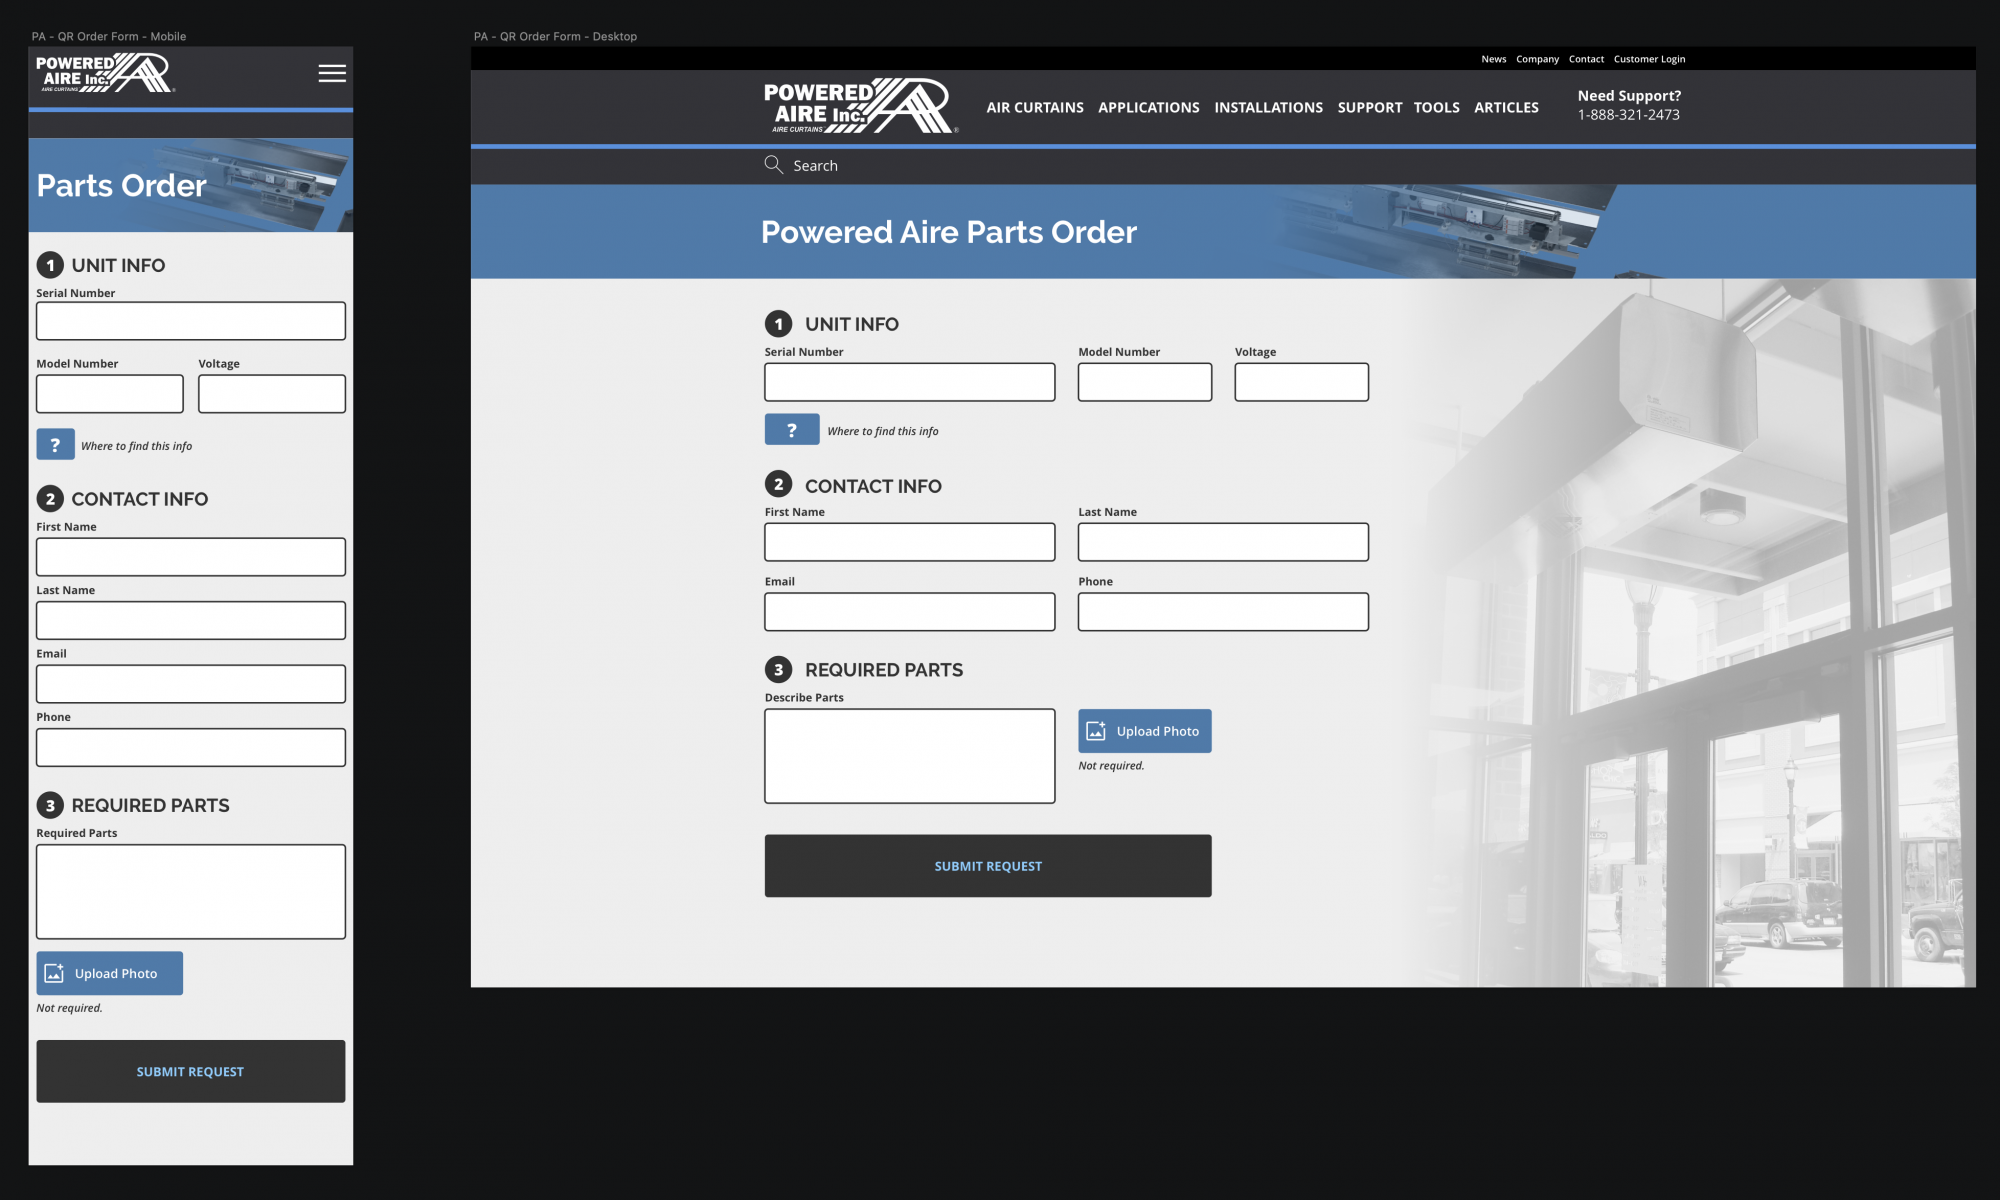2000x1200 pixels.
Task: Click the mobile 'CONTACT INFO' section heading
Action: (x=140, y=499)
